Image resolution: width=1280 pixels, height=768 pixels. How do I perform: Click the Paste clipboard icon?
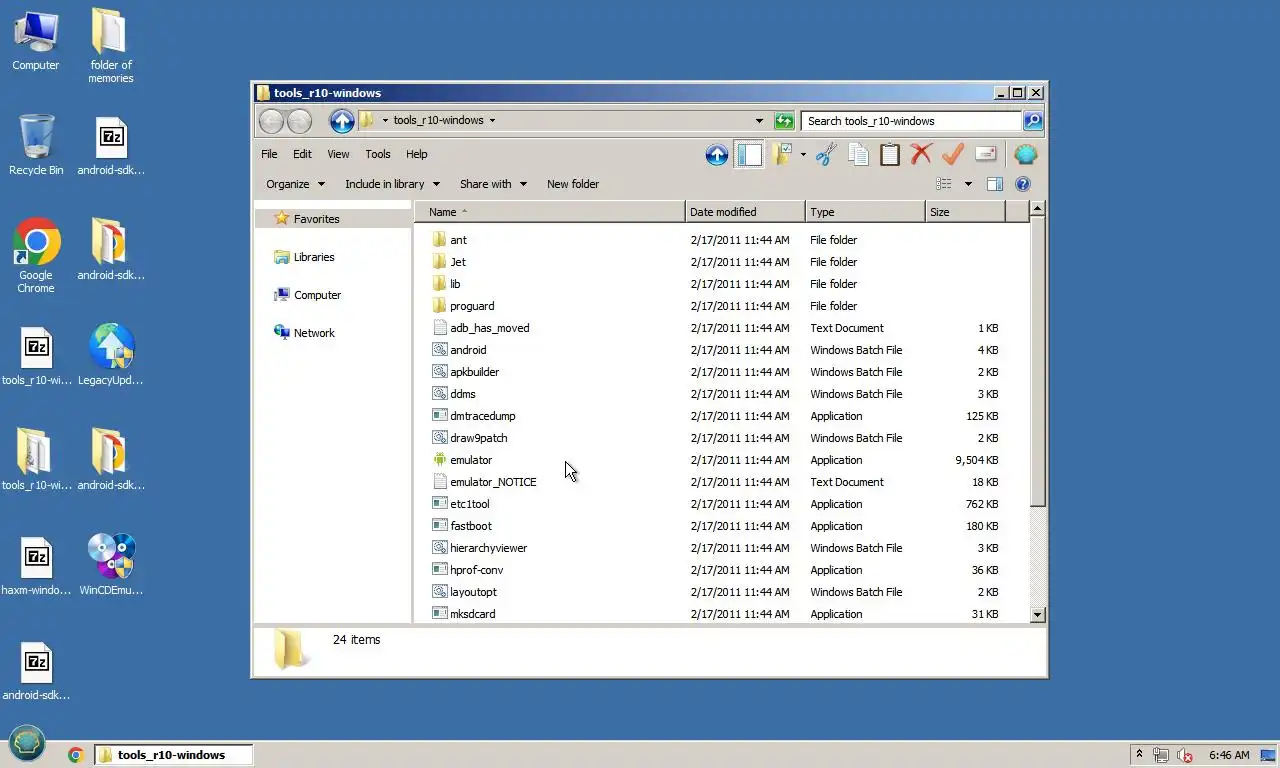click(x=890, y=155)
